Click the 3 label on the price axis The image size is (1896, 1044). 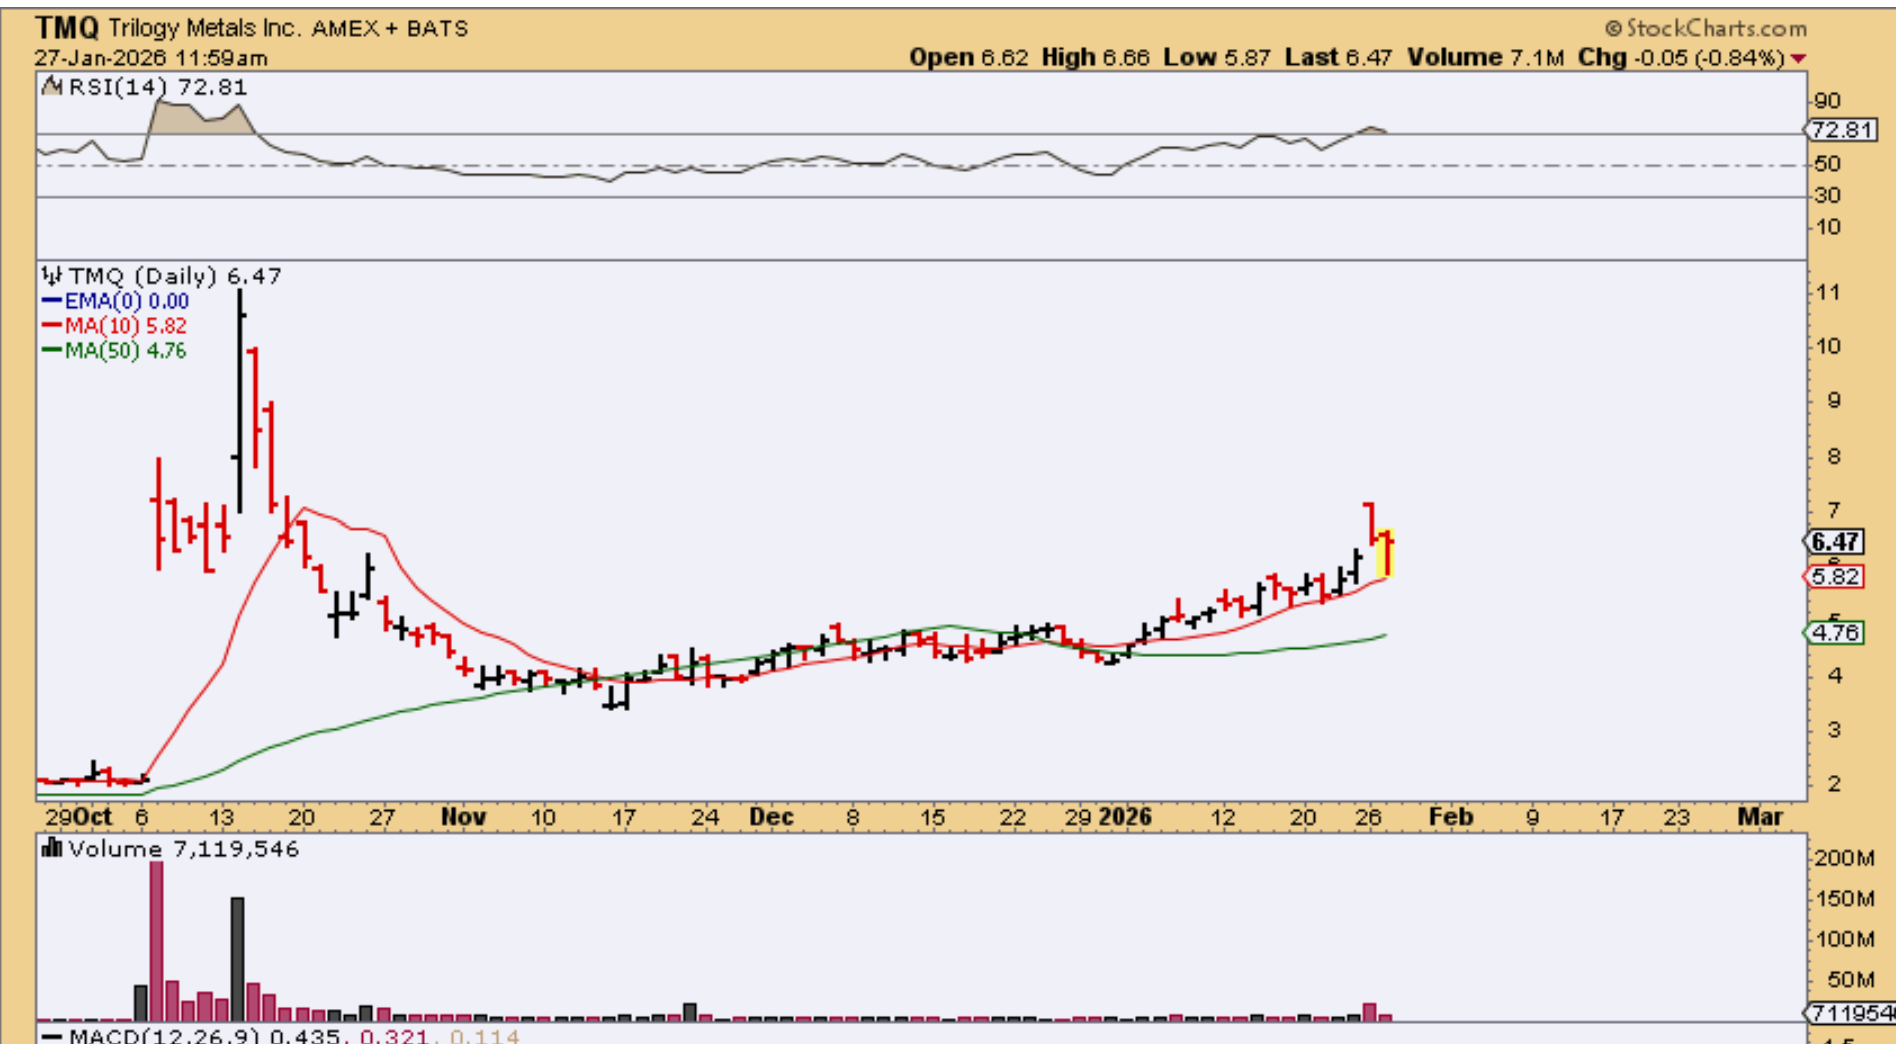1834,730
